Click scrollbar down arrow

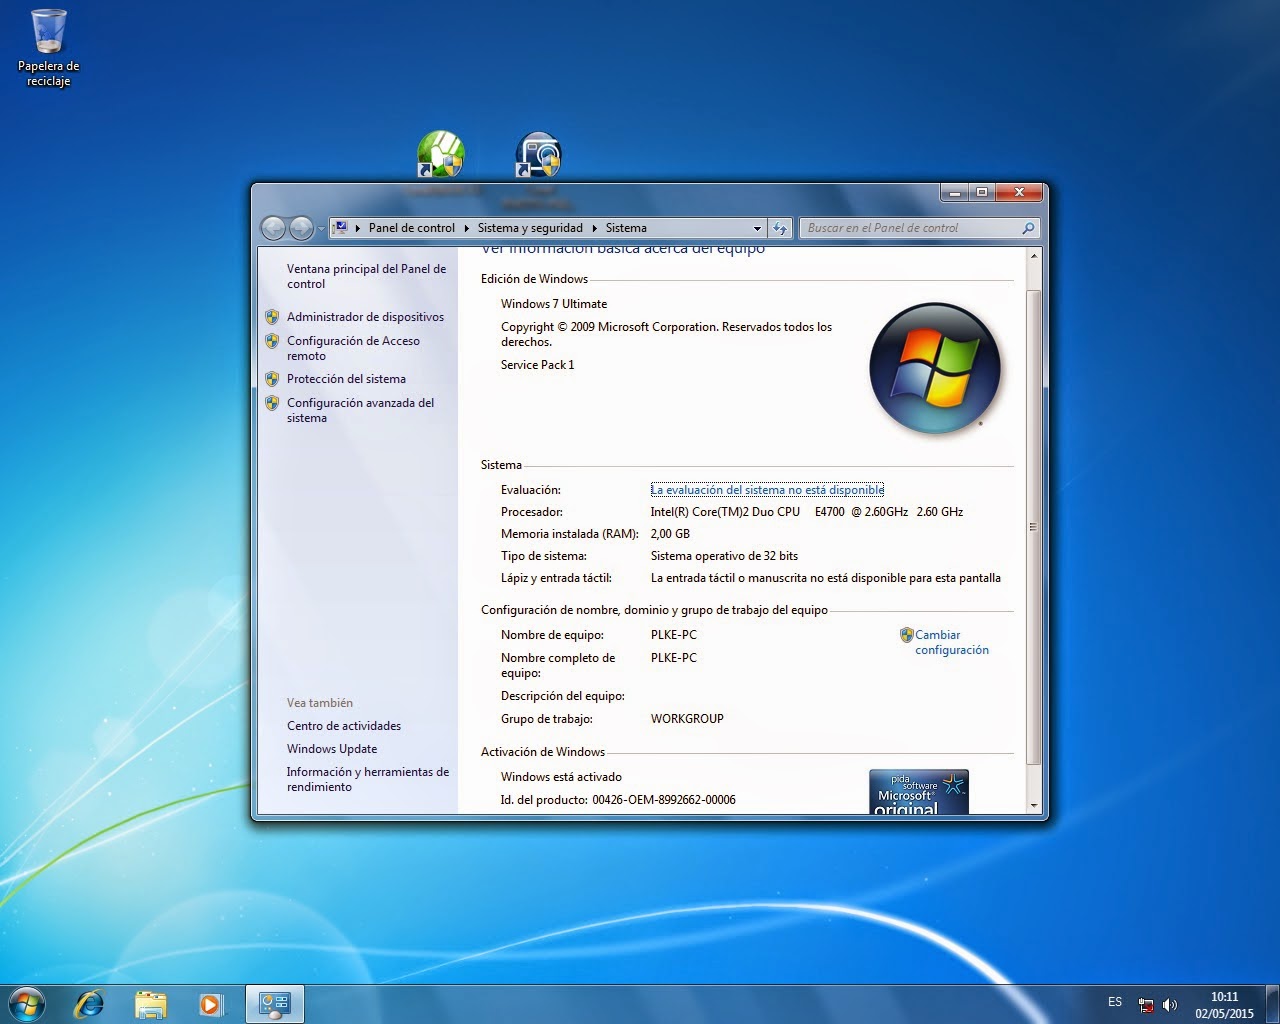1034,805
